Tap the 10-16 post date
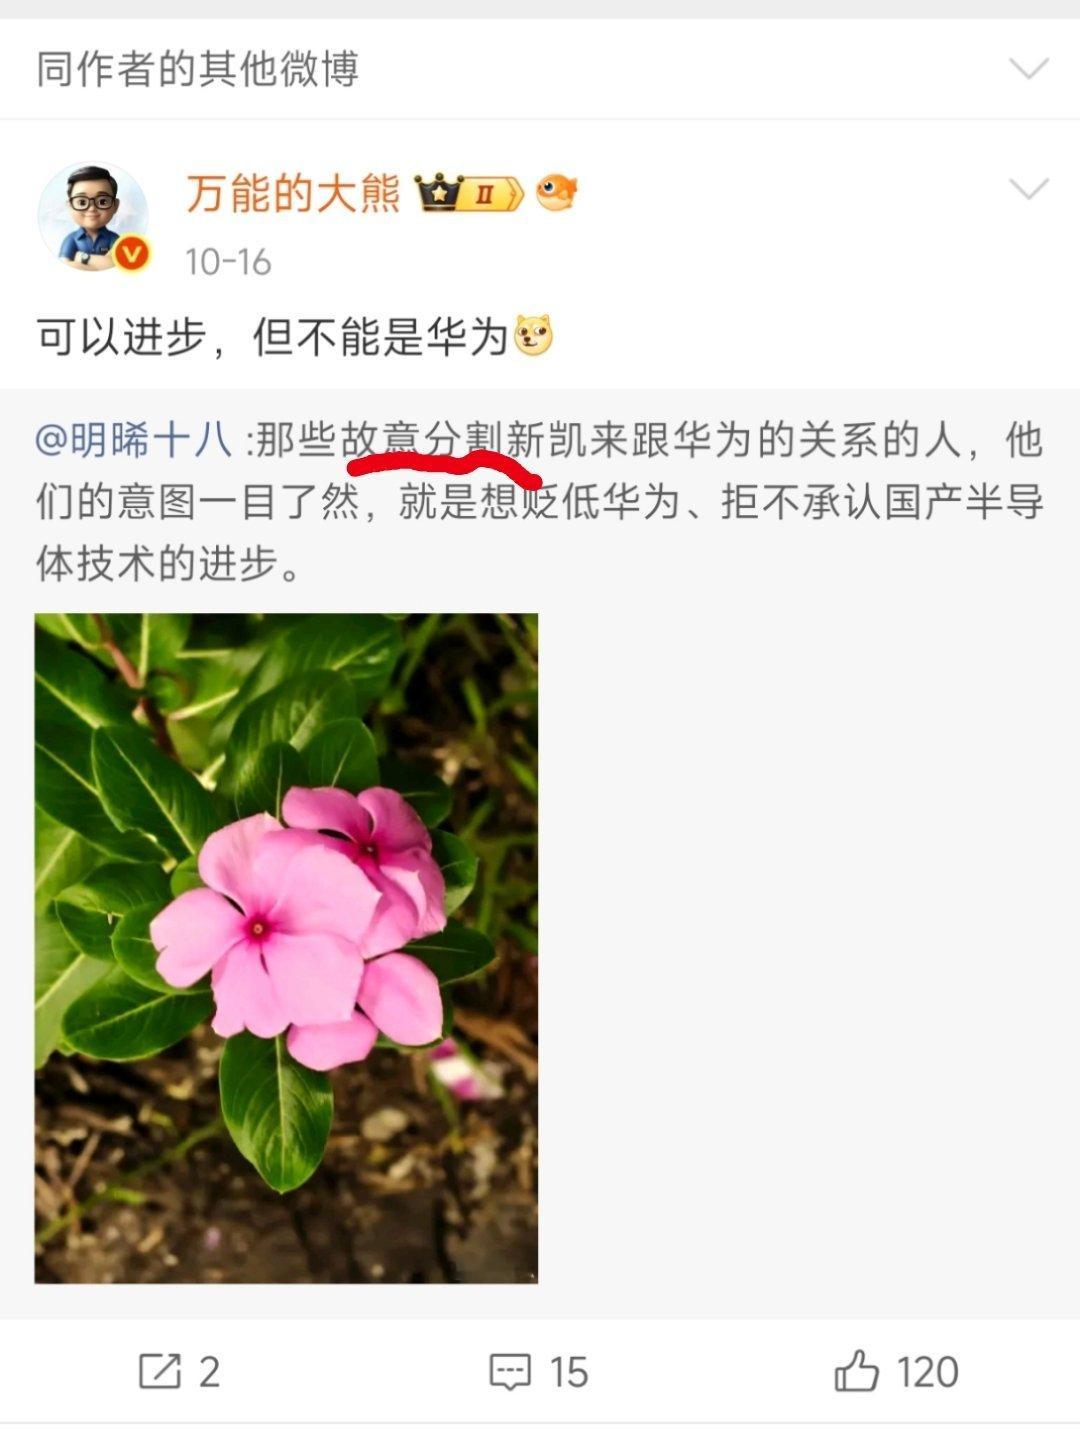 coord(228,262)
